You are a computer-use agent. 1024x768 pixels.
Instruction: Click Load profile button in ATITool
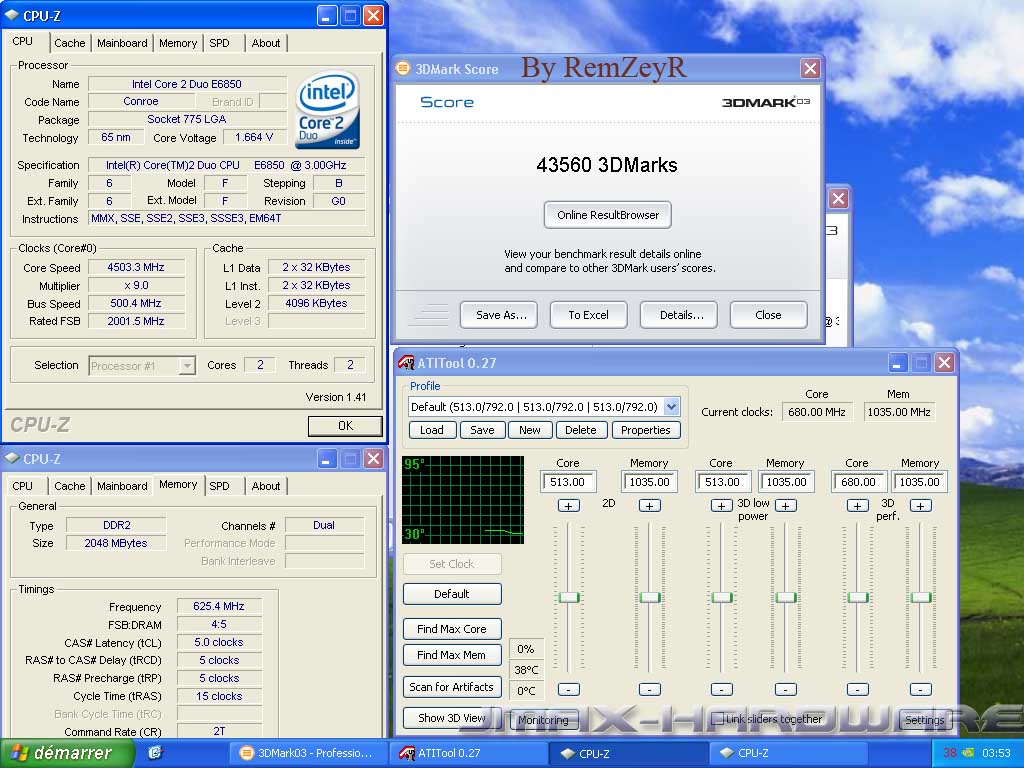click(x=432, y=430)
